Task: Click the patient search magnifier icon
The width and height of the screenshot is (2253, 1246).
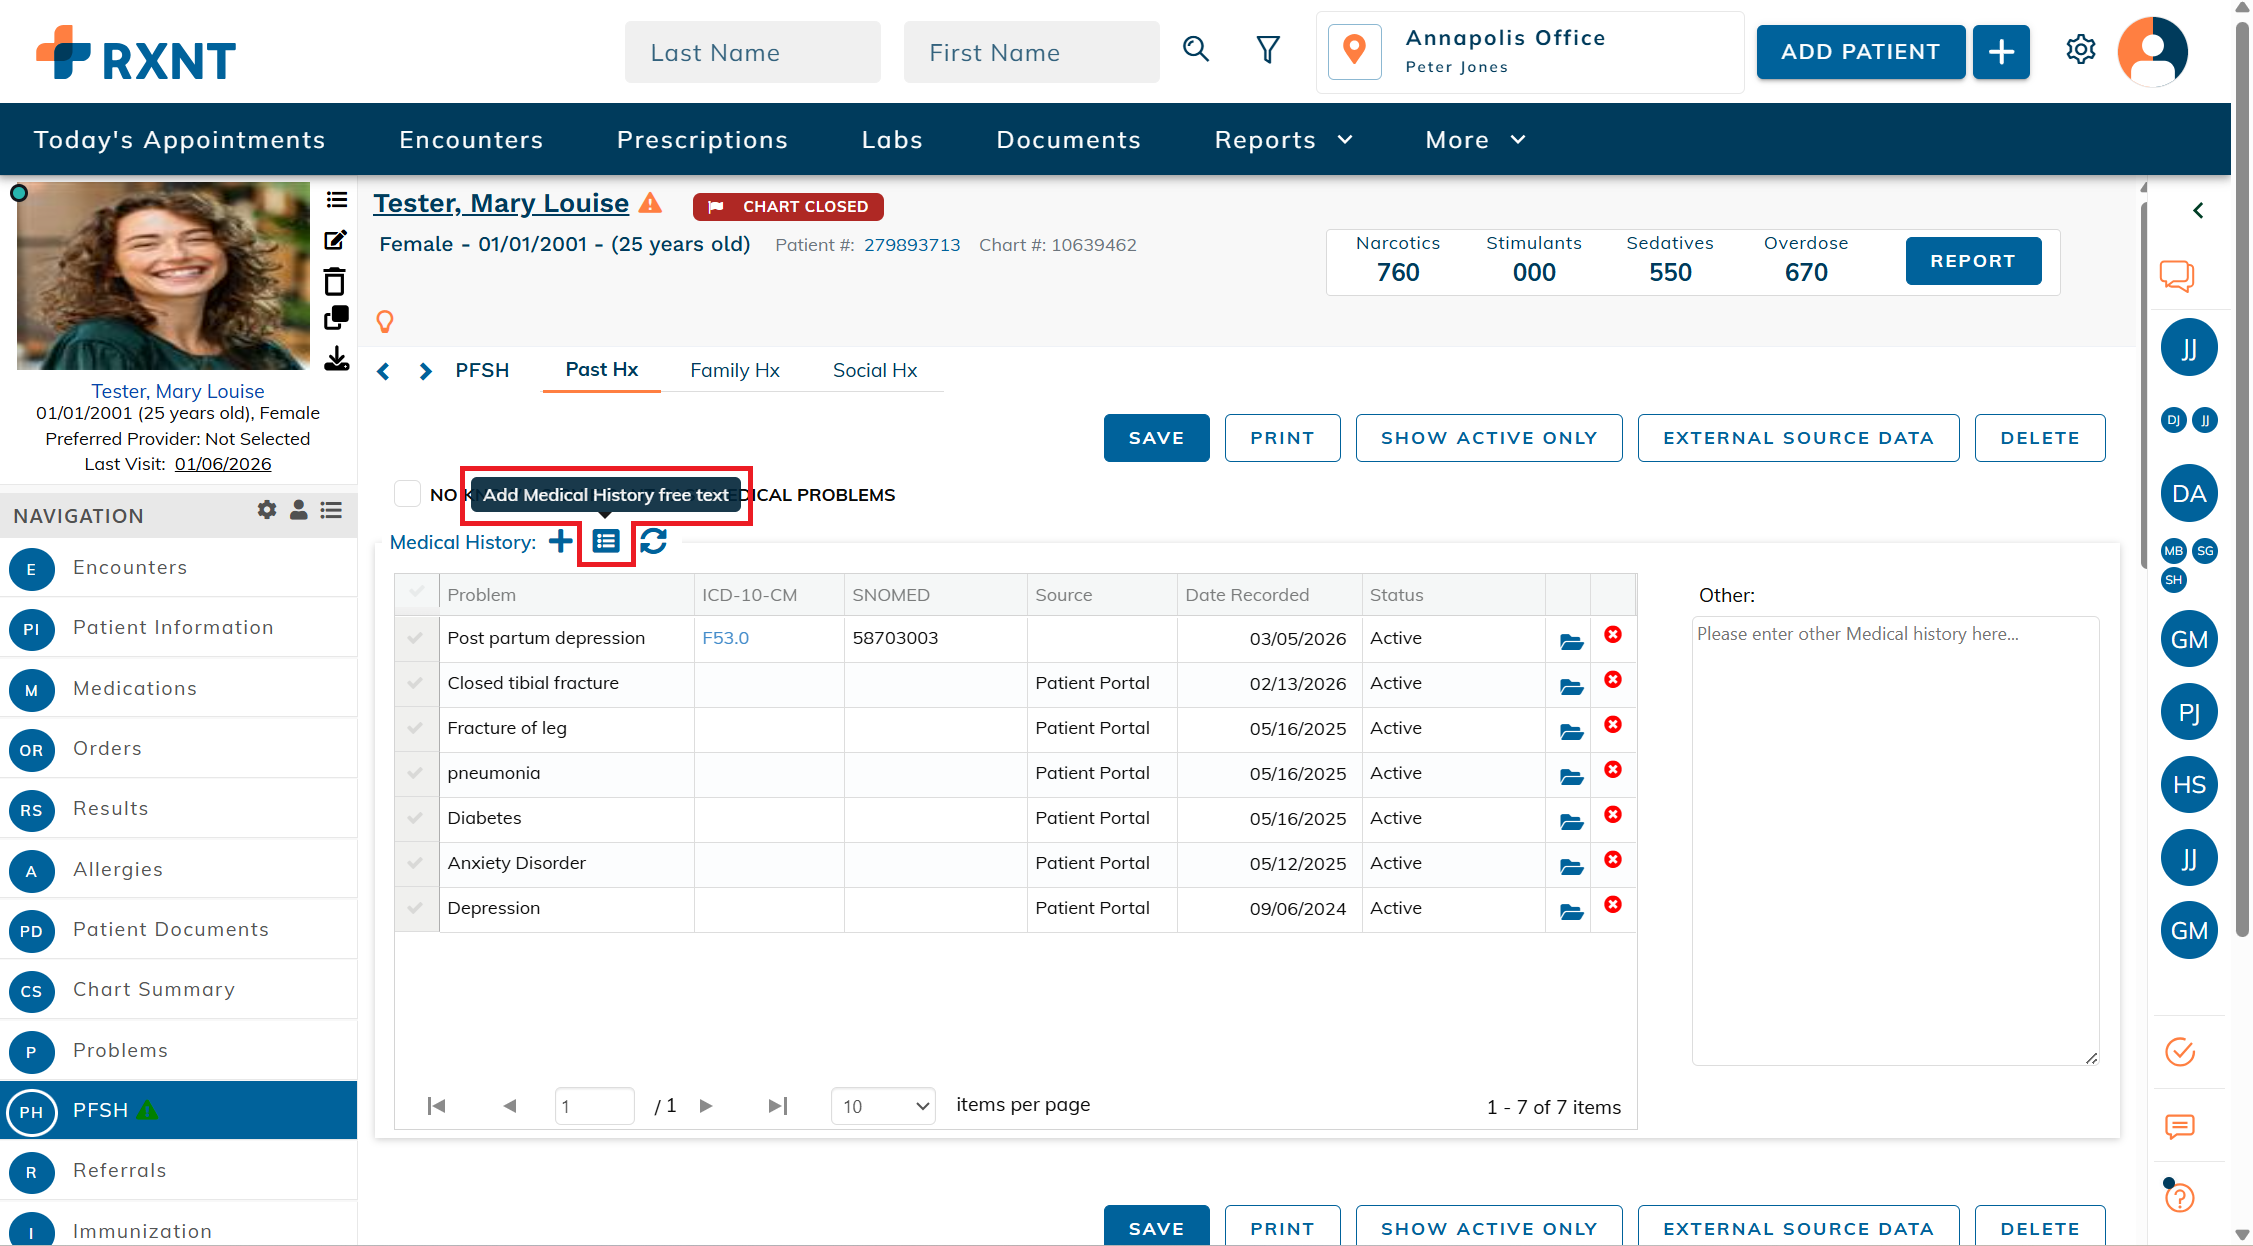Action: pyautogui.click(x=1196, y=49)
